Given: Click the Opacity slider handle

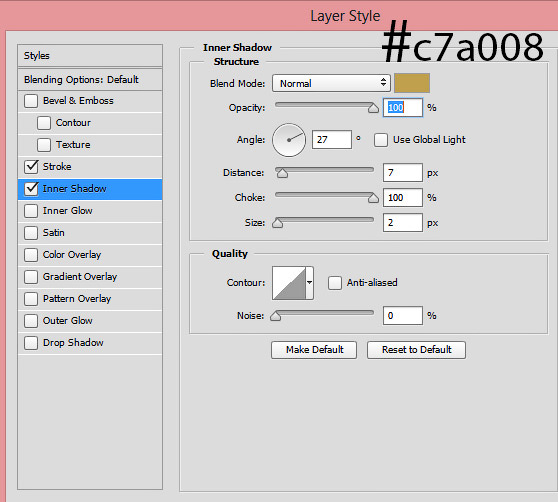Looking at the screenshot, I should click(x=373, y=108).
